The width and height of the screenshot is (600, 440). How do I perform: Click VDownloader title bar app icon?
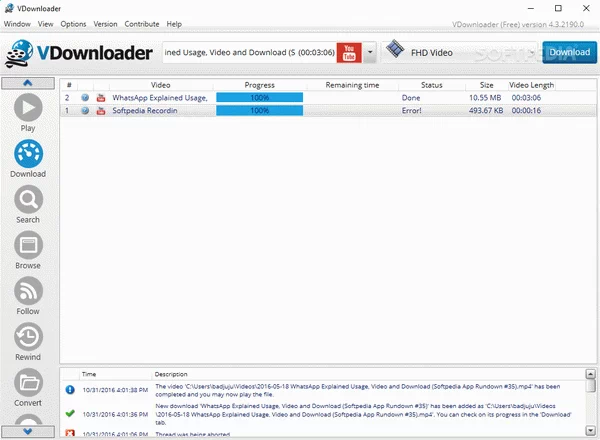(9, 8)
